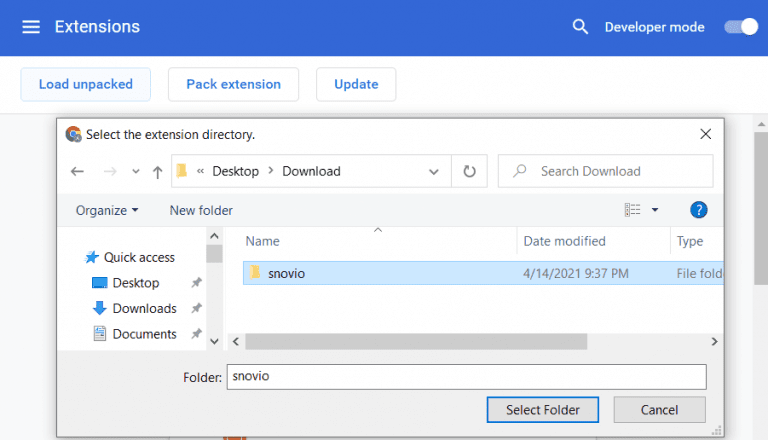The height and width of the screenshot is (440, 768).
Task: Refresh the Download folder listing
Action: (x=469, y=171)
